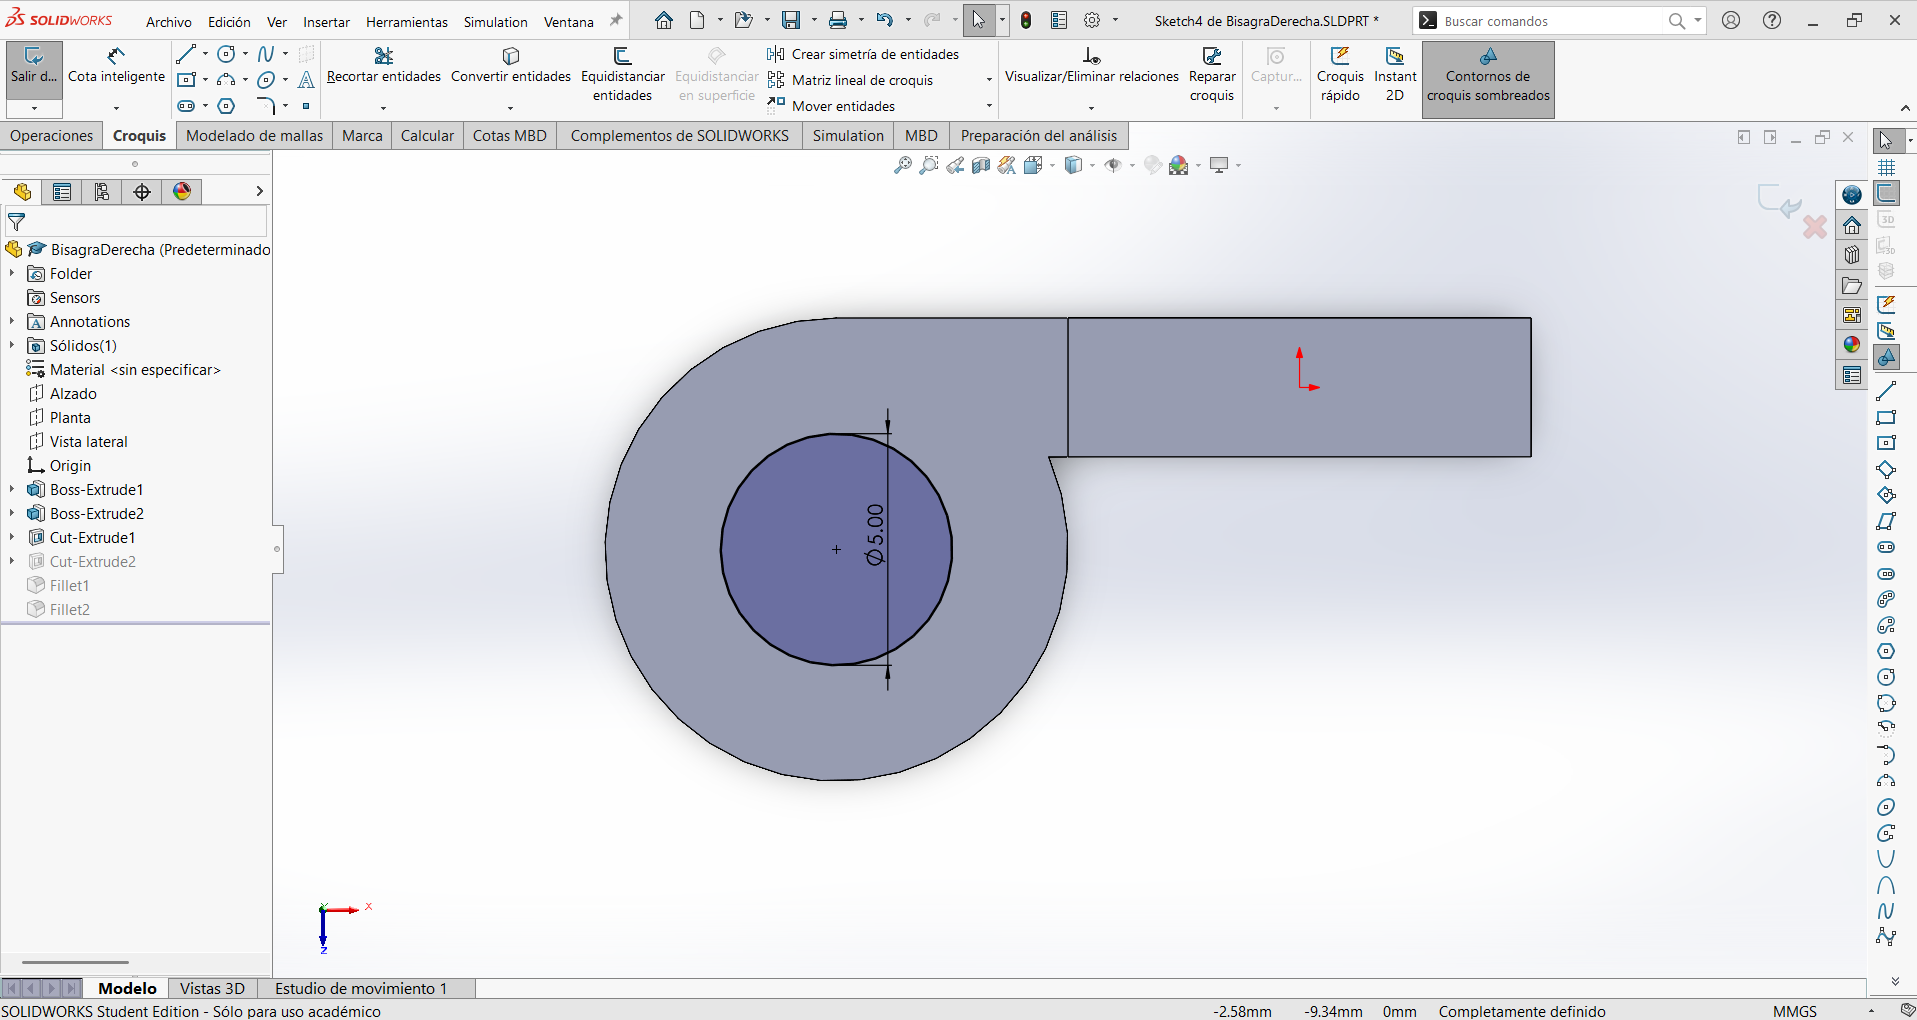Viewport: 1917px width, 1020px height.
Task: Open Estudio de movimiento 1 tab
Action: (361, 988)
